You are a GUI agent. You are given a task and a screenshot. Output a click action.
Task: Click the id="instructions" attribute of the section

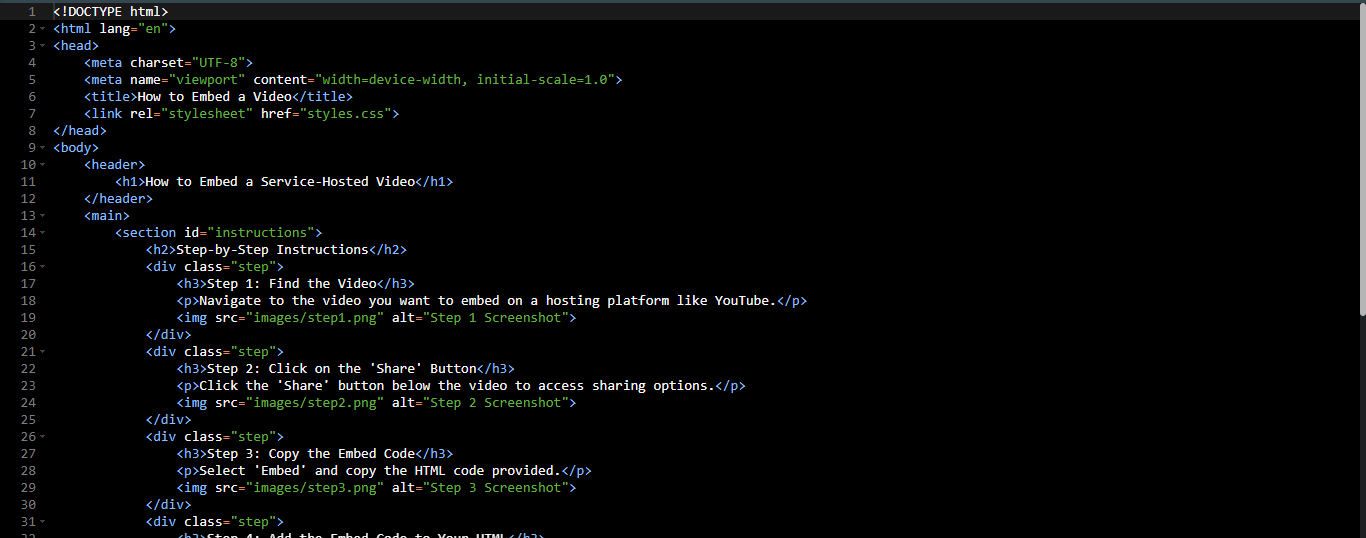click(249, 233)
